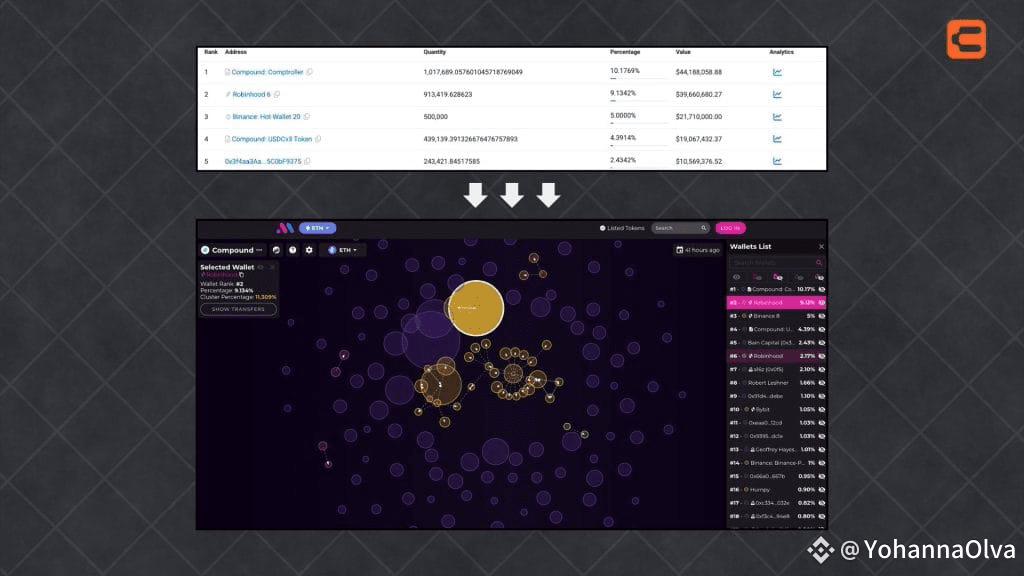Copy the 0x3f4aa3Aa...5C0bF9375 address
Screen dimensions: 1024x576
pos(308,161)
